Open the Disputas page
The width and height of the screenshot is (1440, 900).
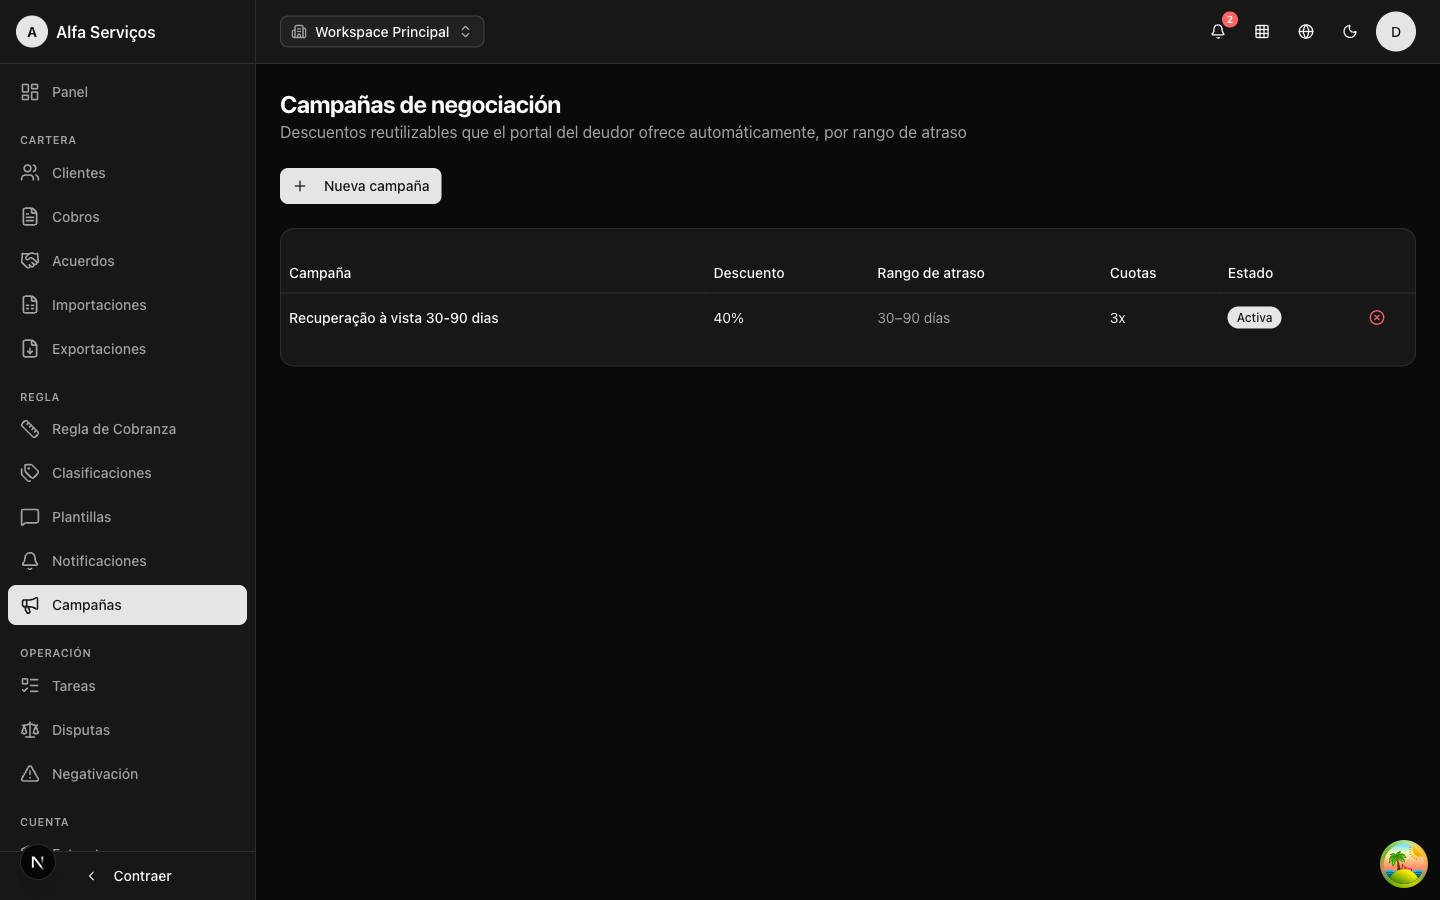pos(127,730)
